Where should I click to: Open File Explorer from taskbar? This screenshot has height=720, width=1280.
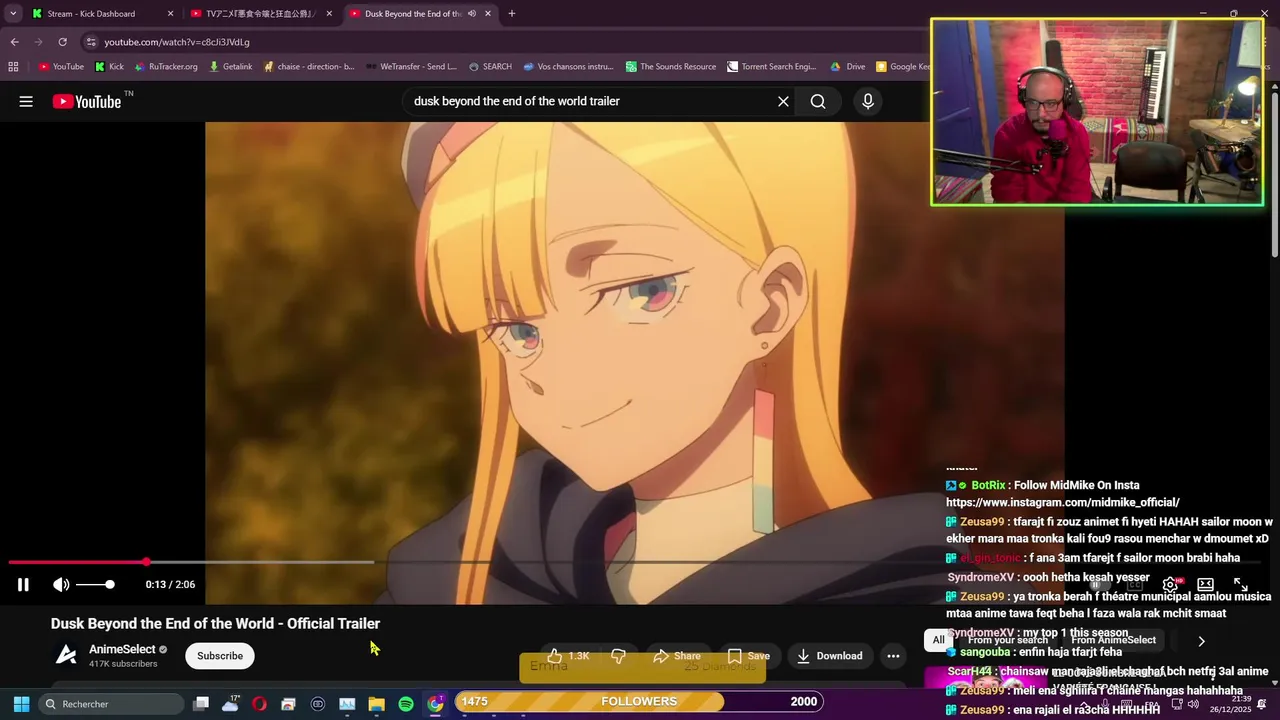(x=376, y=704)
